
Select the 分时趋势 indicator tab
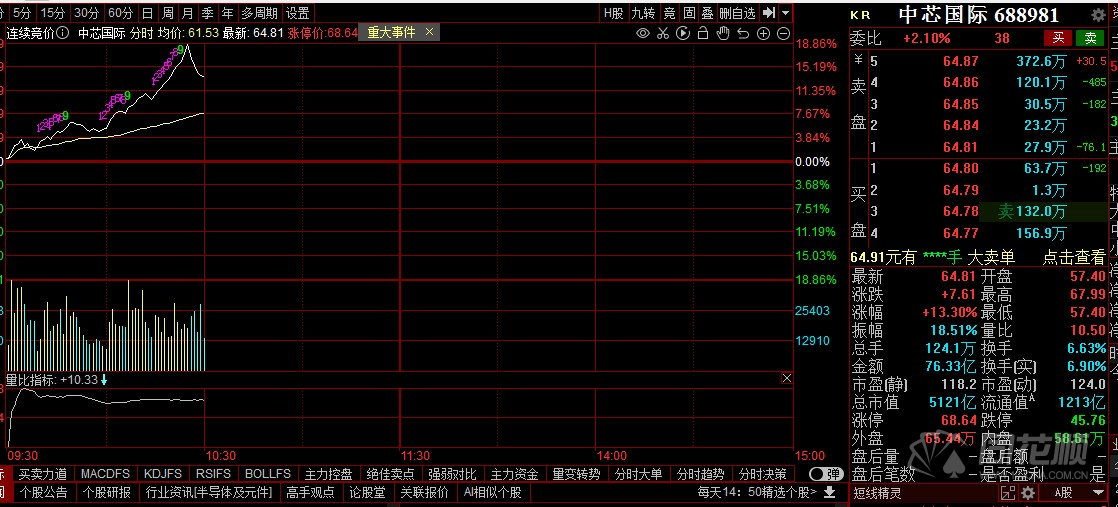point(700,473)
